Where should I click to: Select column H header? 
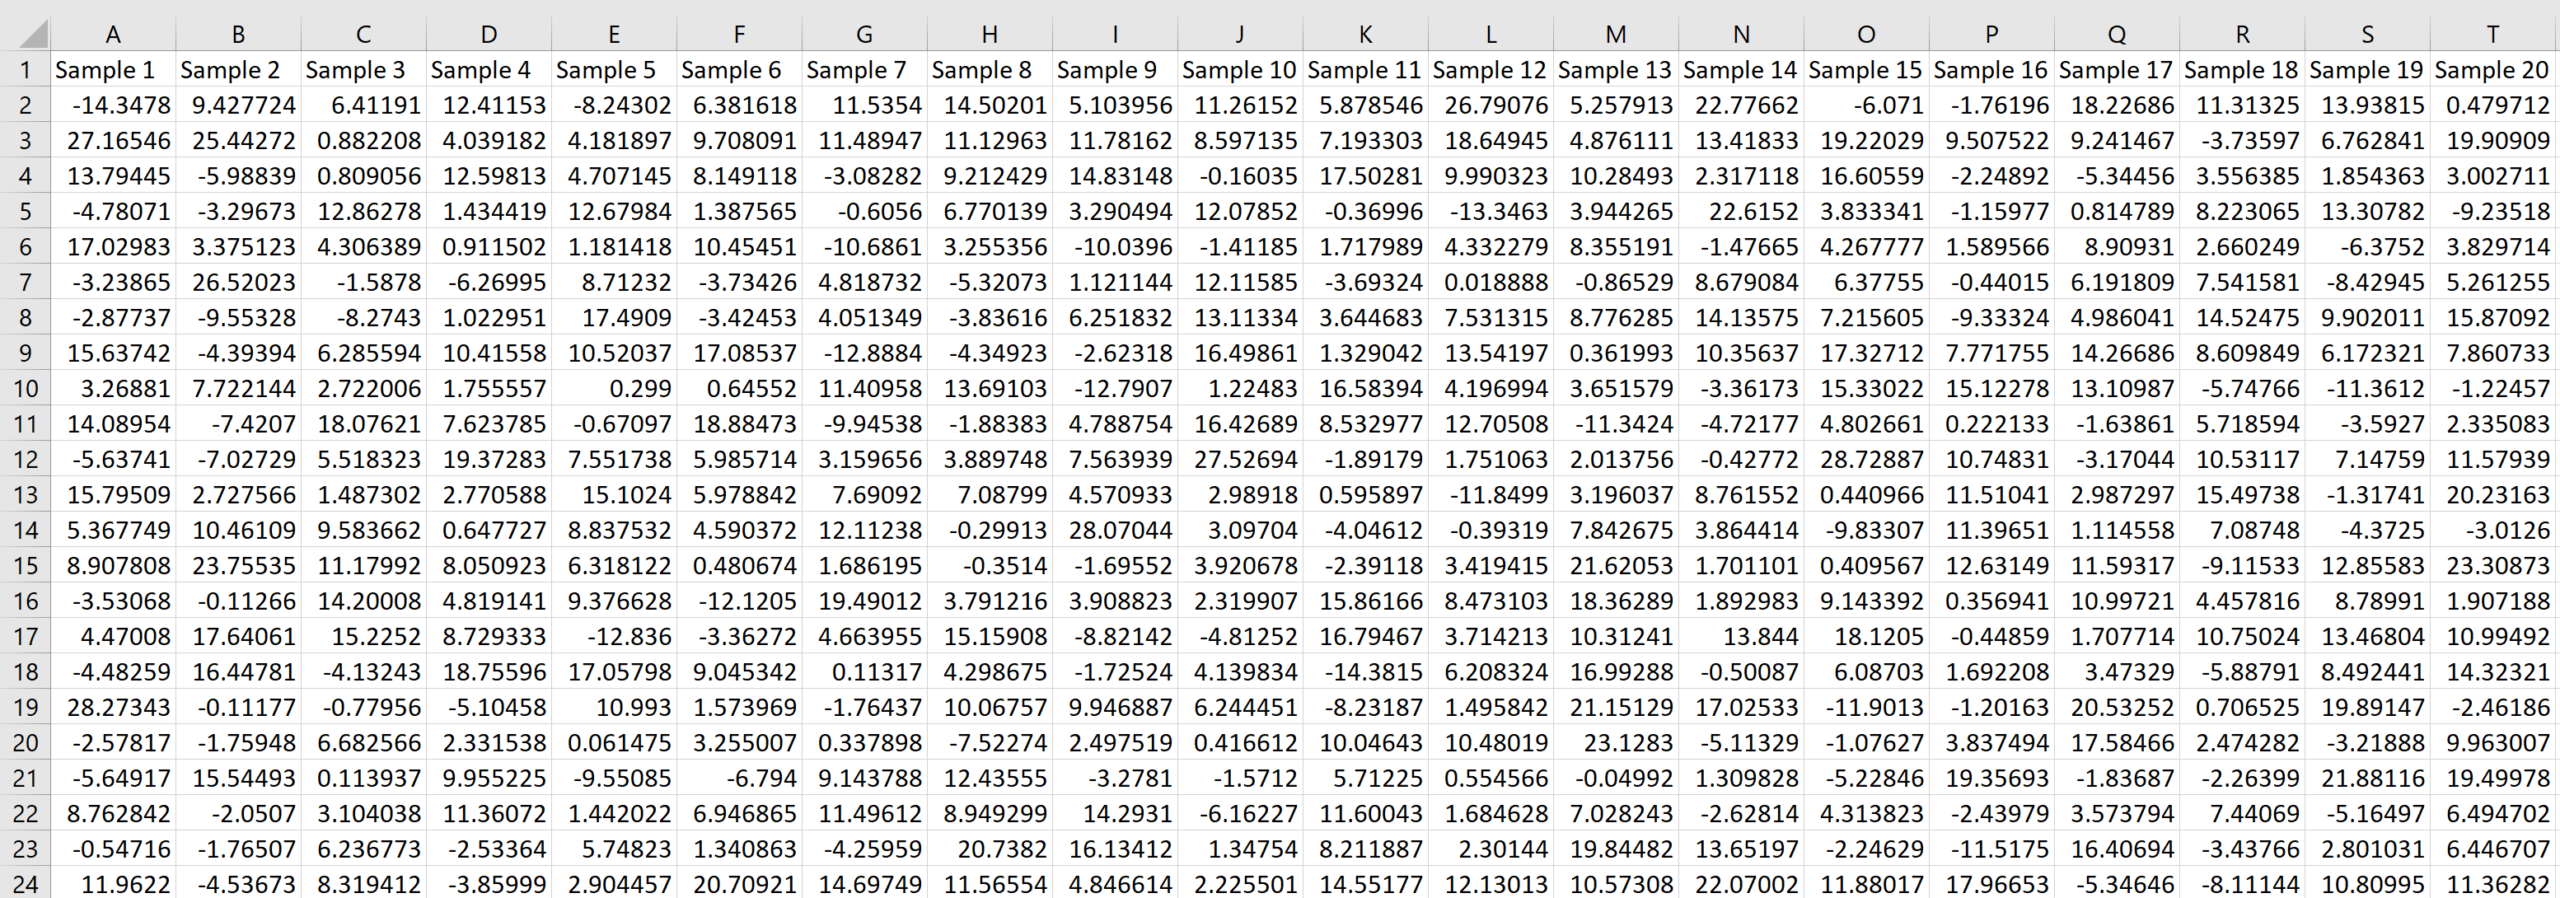[989, 34]
